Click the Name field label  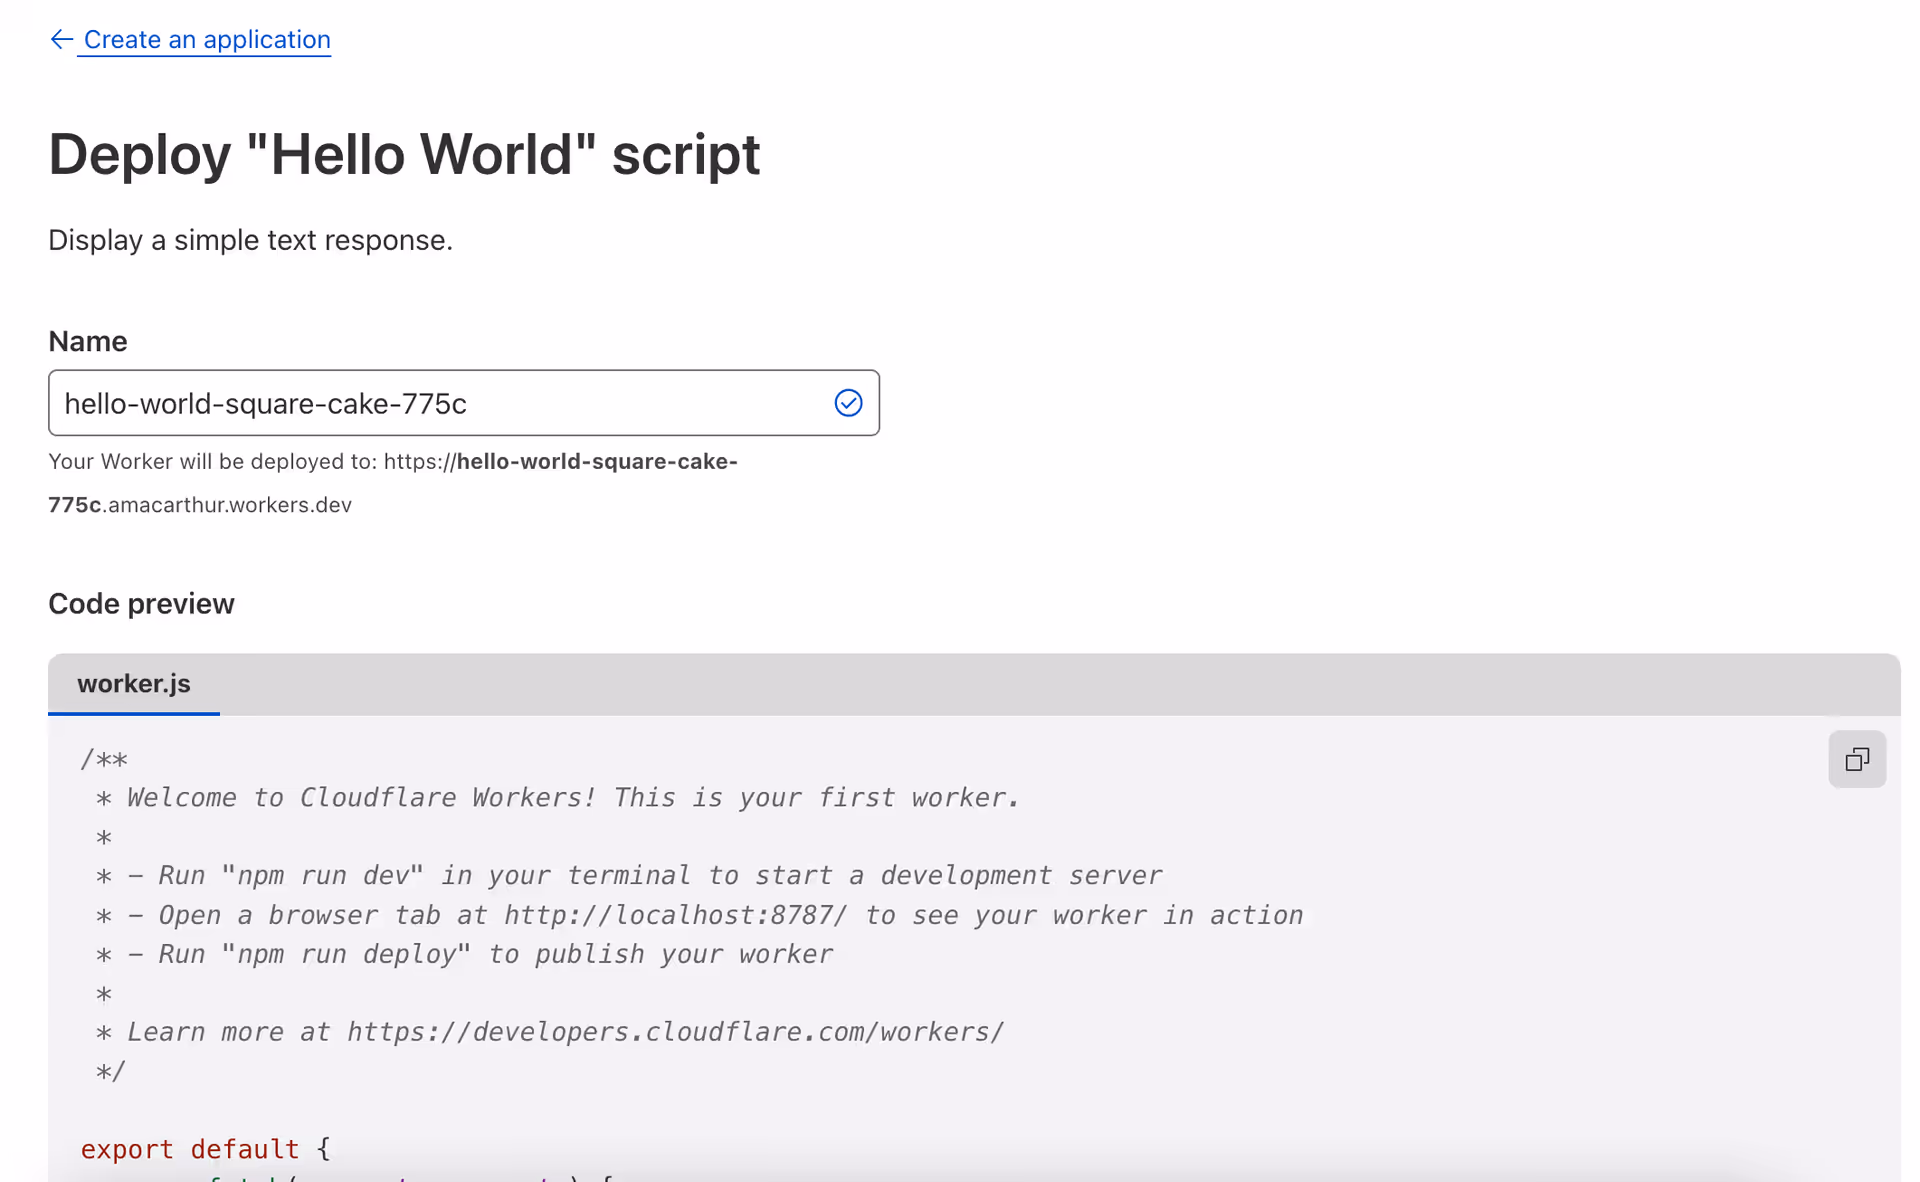tap(88, 341)
